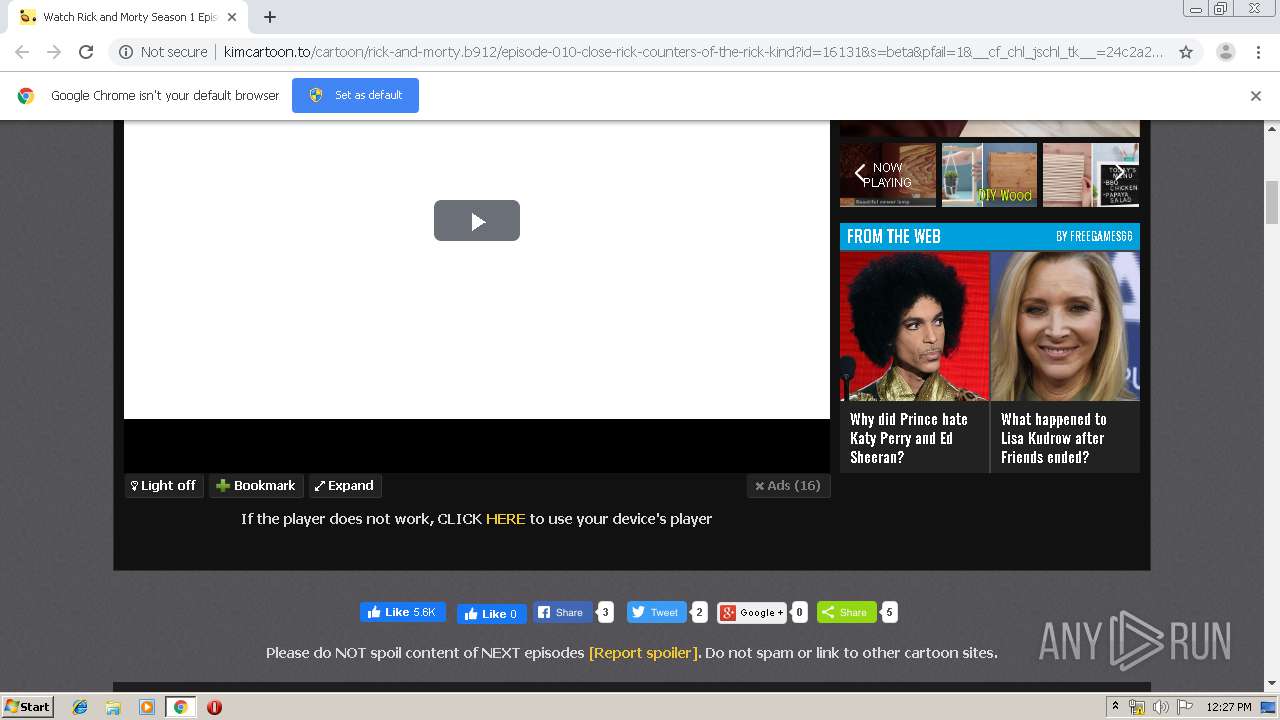
Task: Set Chrome as default browser
Action: click(x=355, y=95)
